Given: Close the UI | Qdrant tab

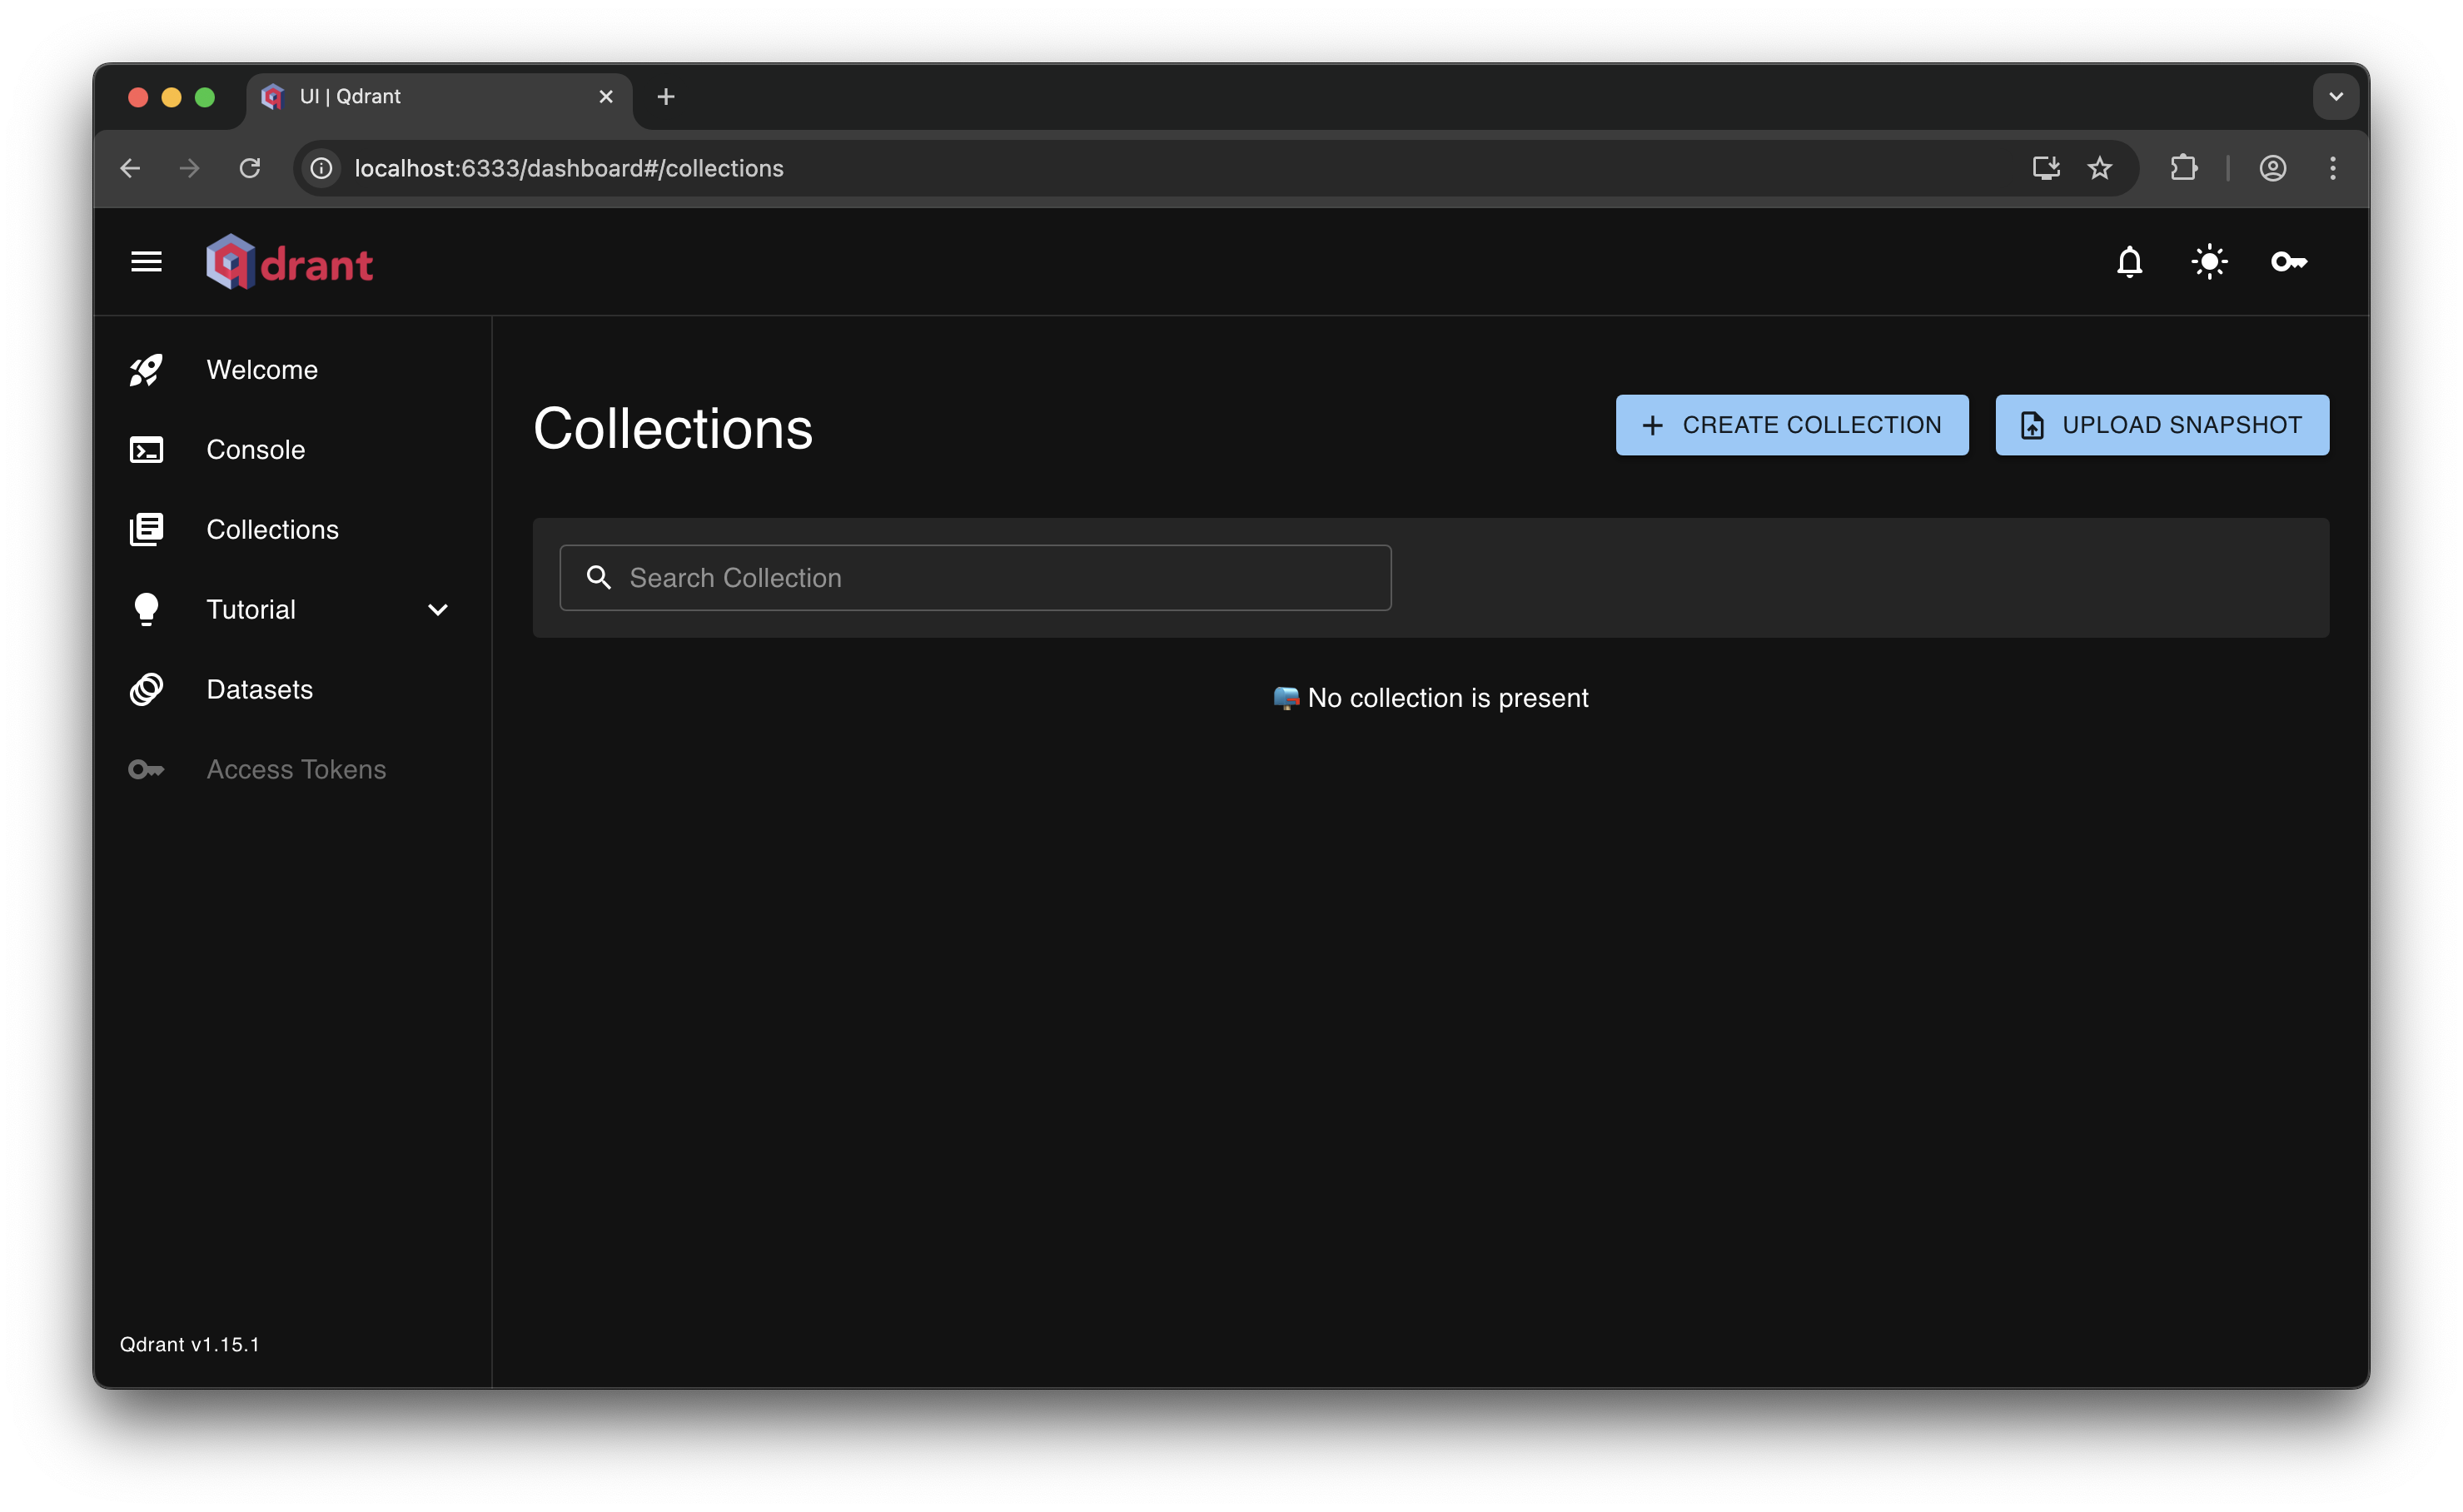Looking at the screenshot, I should [x=606, y=97].
